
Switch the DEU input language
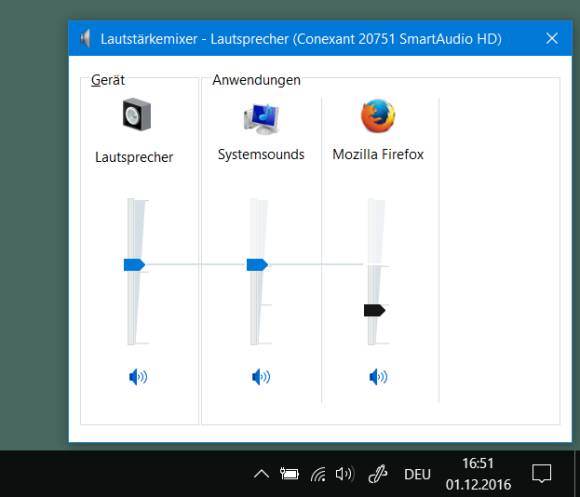click(x=417, y=474)
